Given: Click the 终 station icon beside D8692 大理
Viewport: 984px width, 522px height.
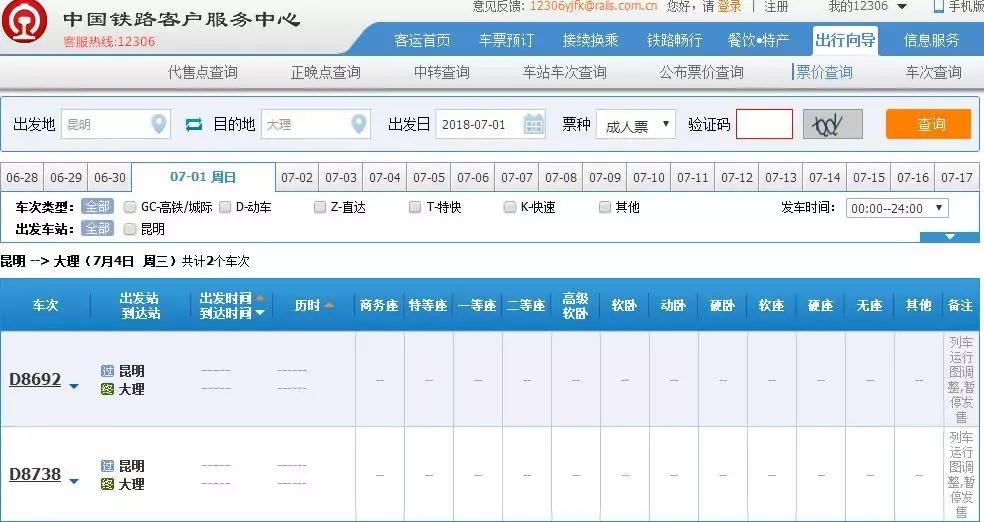Looking at the screenshot, I should coord(107,389).
